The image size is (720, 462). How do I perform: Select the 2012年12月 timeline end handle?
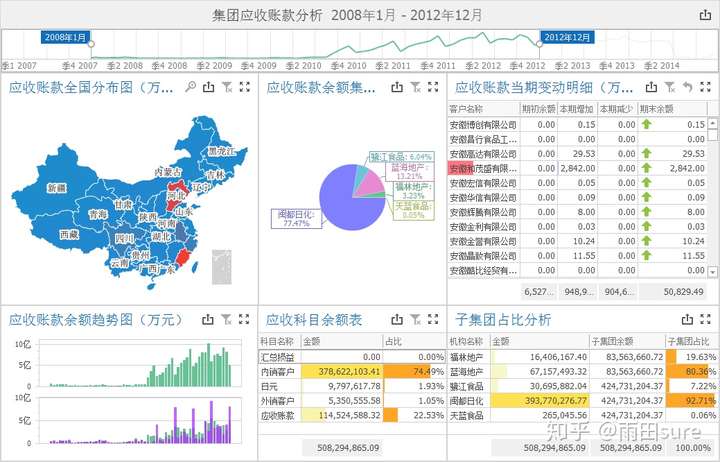tap(539, 44)
